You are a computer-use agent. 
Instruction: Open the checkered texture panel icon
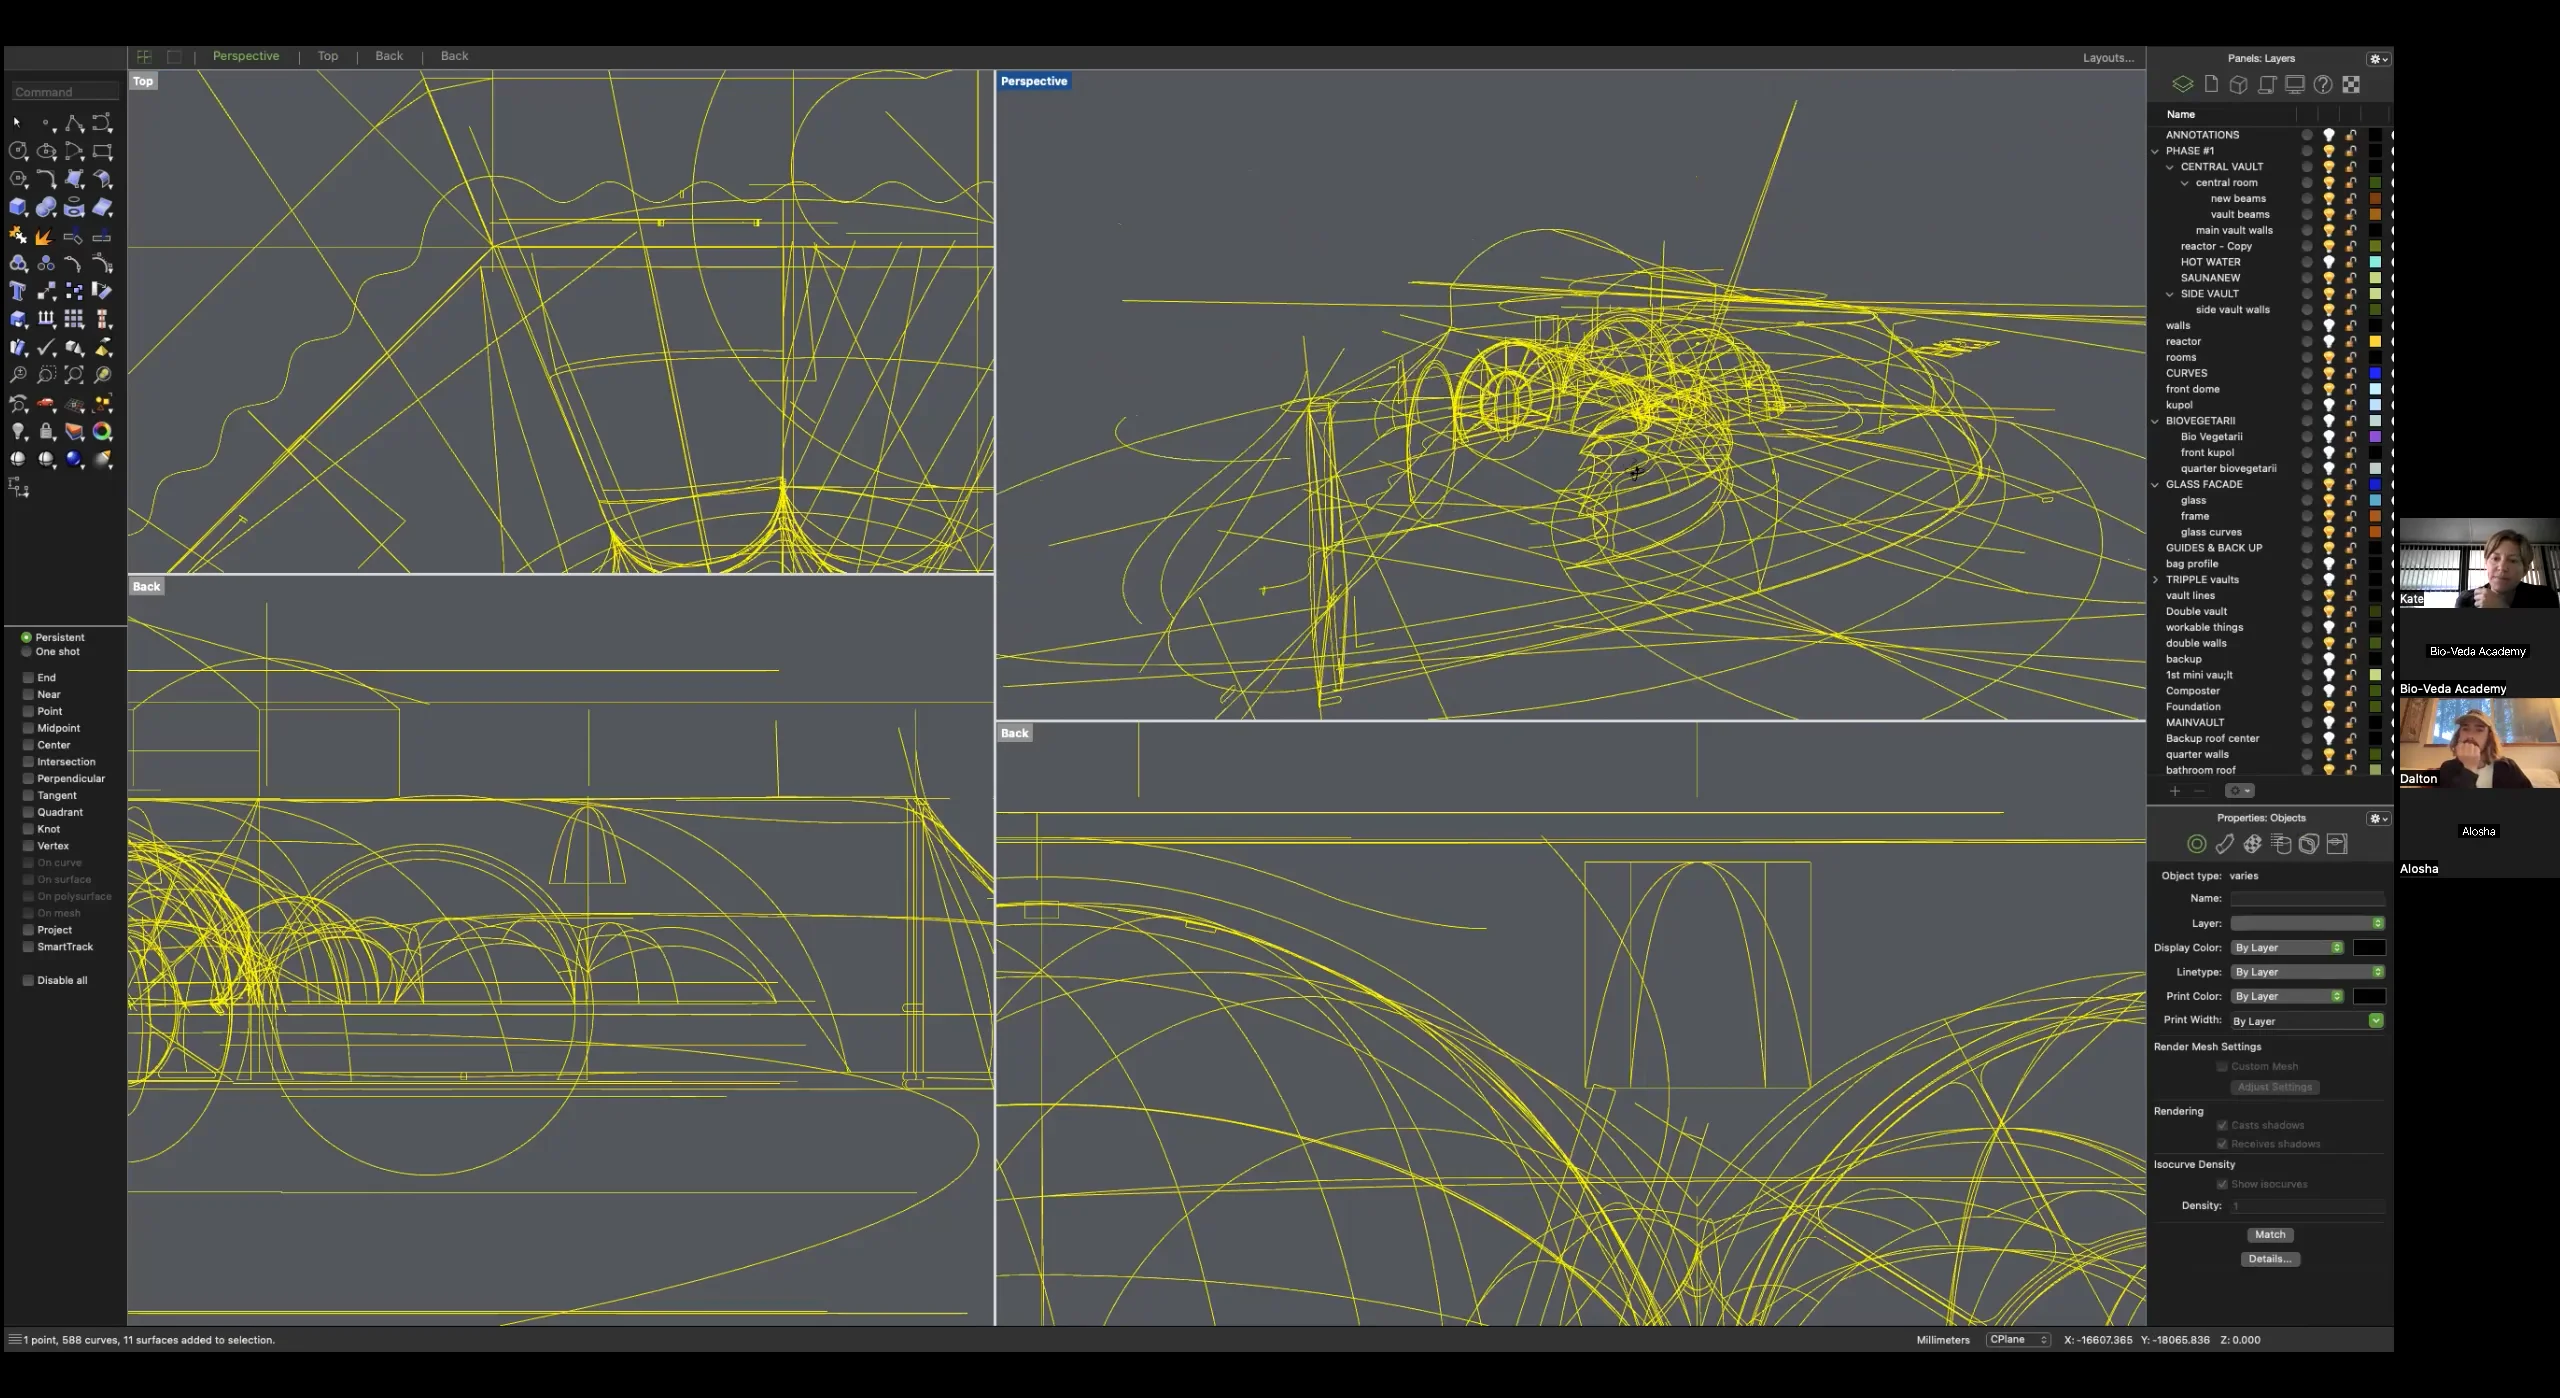(x=2351, y=85)
